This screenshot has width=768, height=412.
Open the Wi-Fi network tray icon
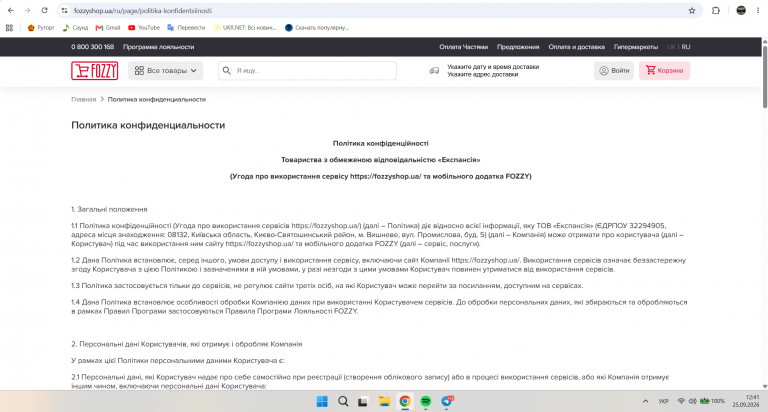click(681, 401)
